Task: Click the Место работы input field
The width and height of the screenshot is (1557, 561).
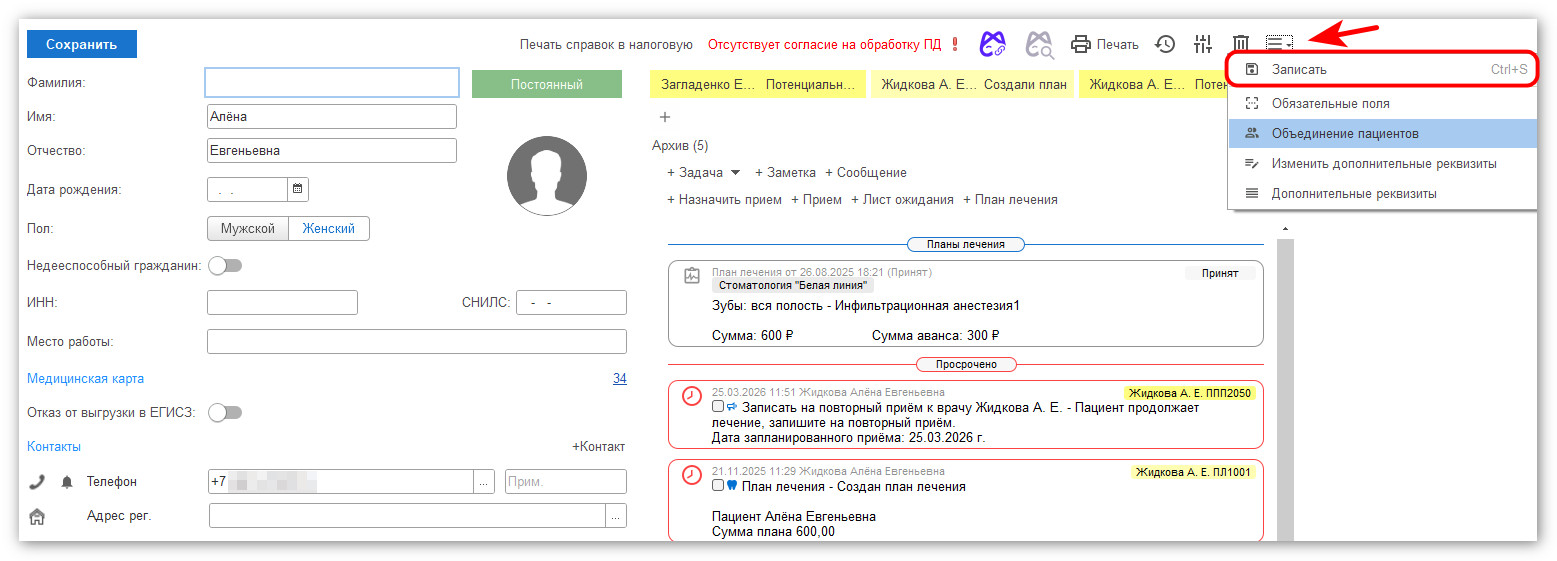Action: (417, 341)
